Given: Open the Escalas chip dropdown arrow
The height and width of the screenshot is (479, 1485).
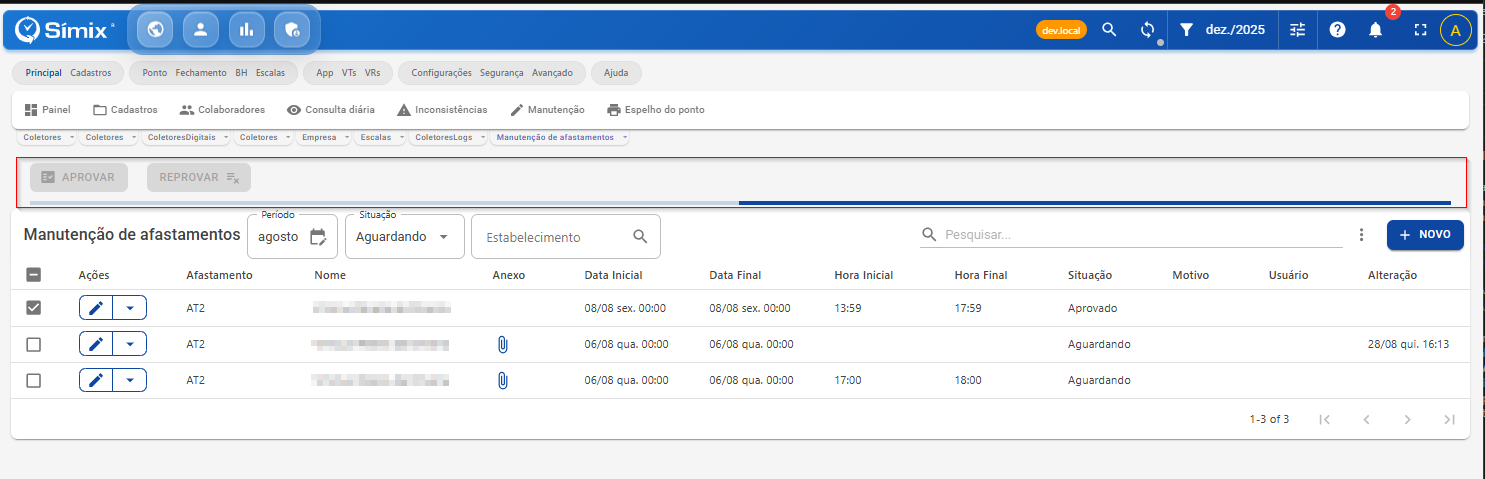Looking at the screenshot, I should point(400,137).
